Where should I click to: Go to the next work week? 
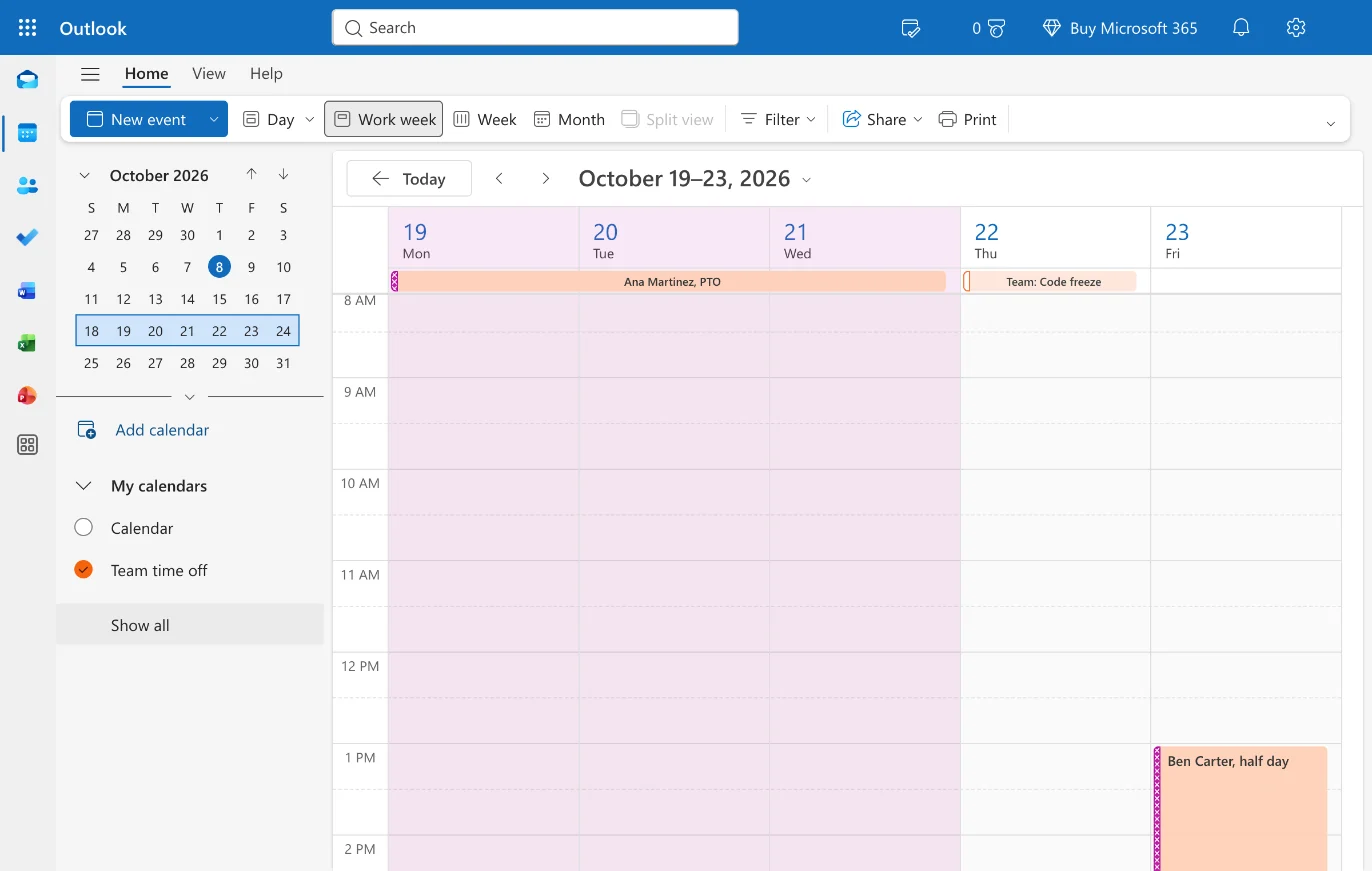(x=545, y=178)
